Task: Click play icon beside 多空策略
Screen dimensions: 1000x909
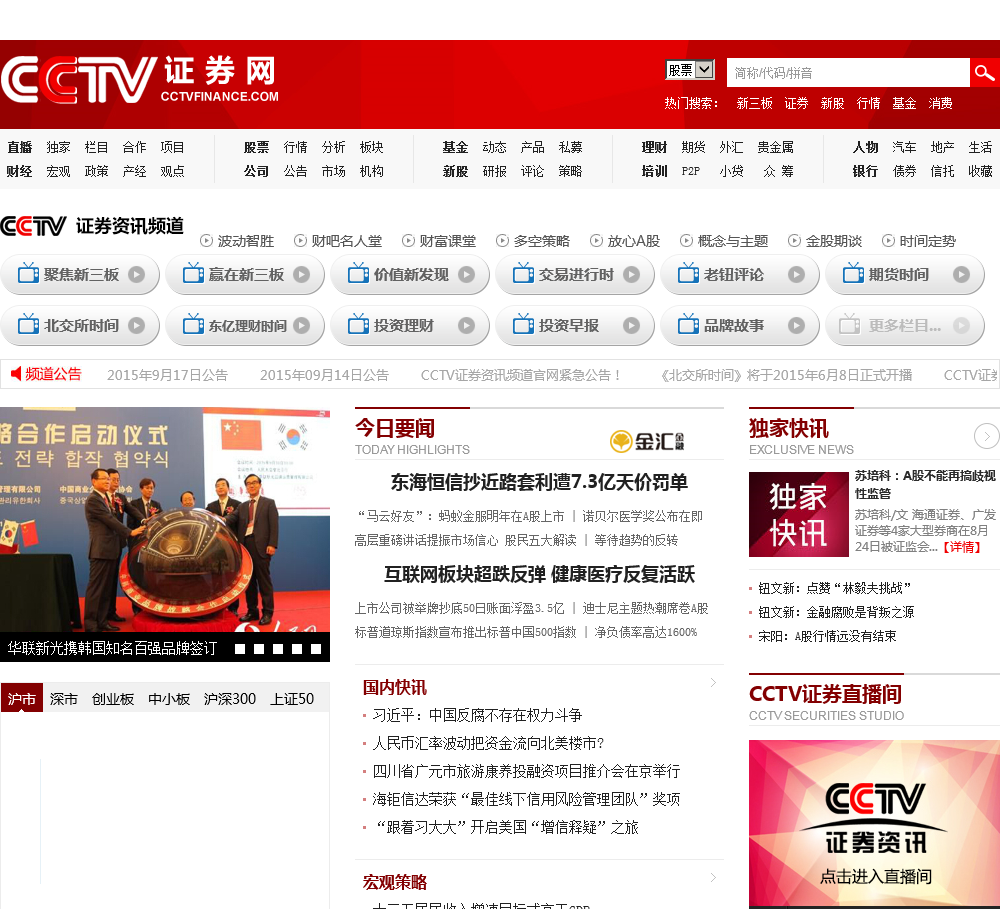Action: (x=503, y=240)
